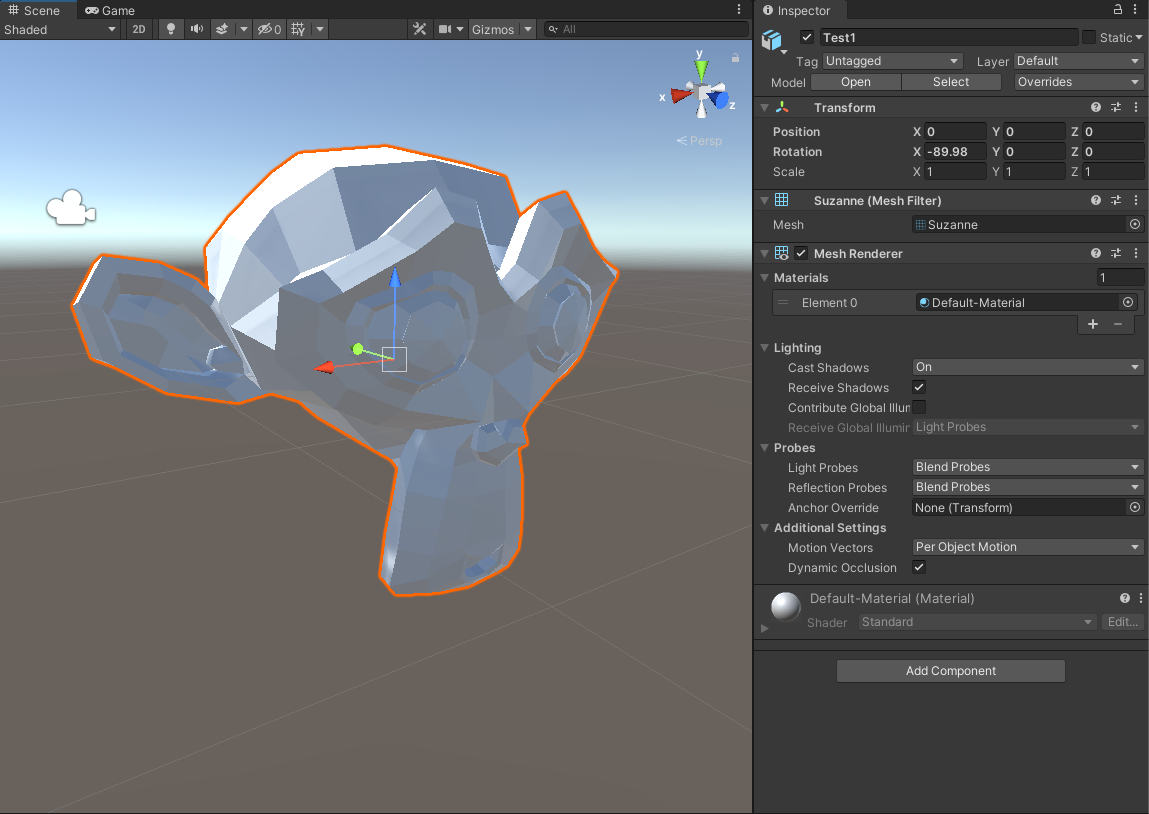Collapse the Transform component foldout

point(765,107)
